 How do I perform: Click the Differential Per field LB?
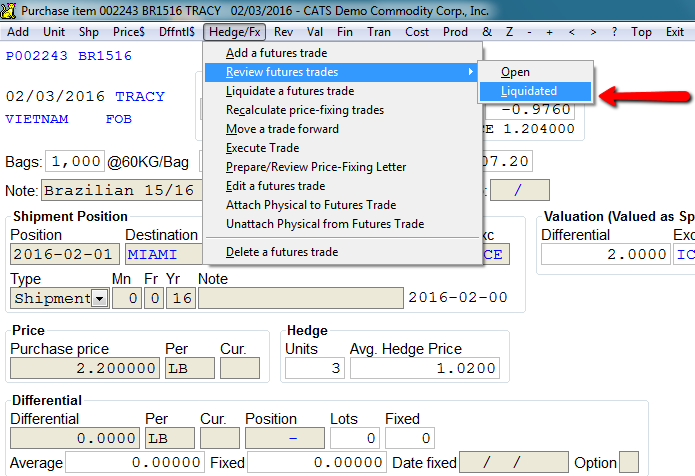pyautogui.click(x=170, y=438)
